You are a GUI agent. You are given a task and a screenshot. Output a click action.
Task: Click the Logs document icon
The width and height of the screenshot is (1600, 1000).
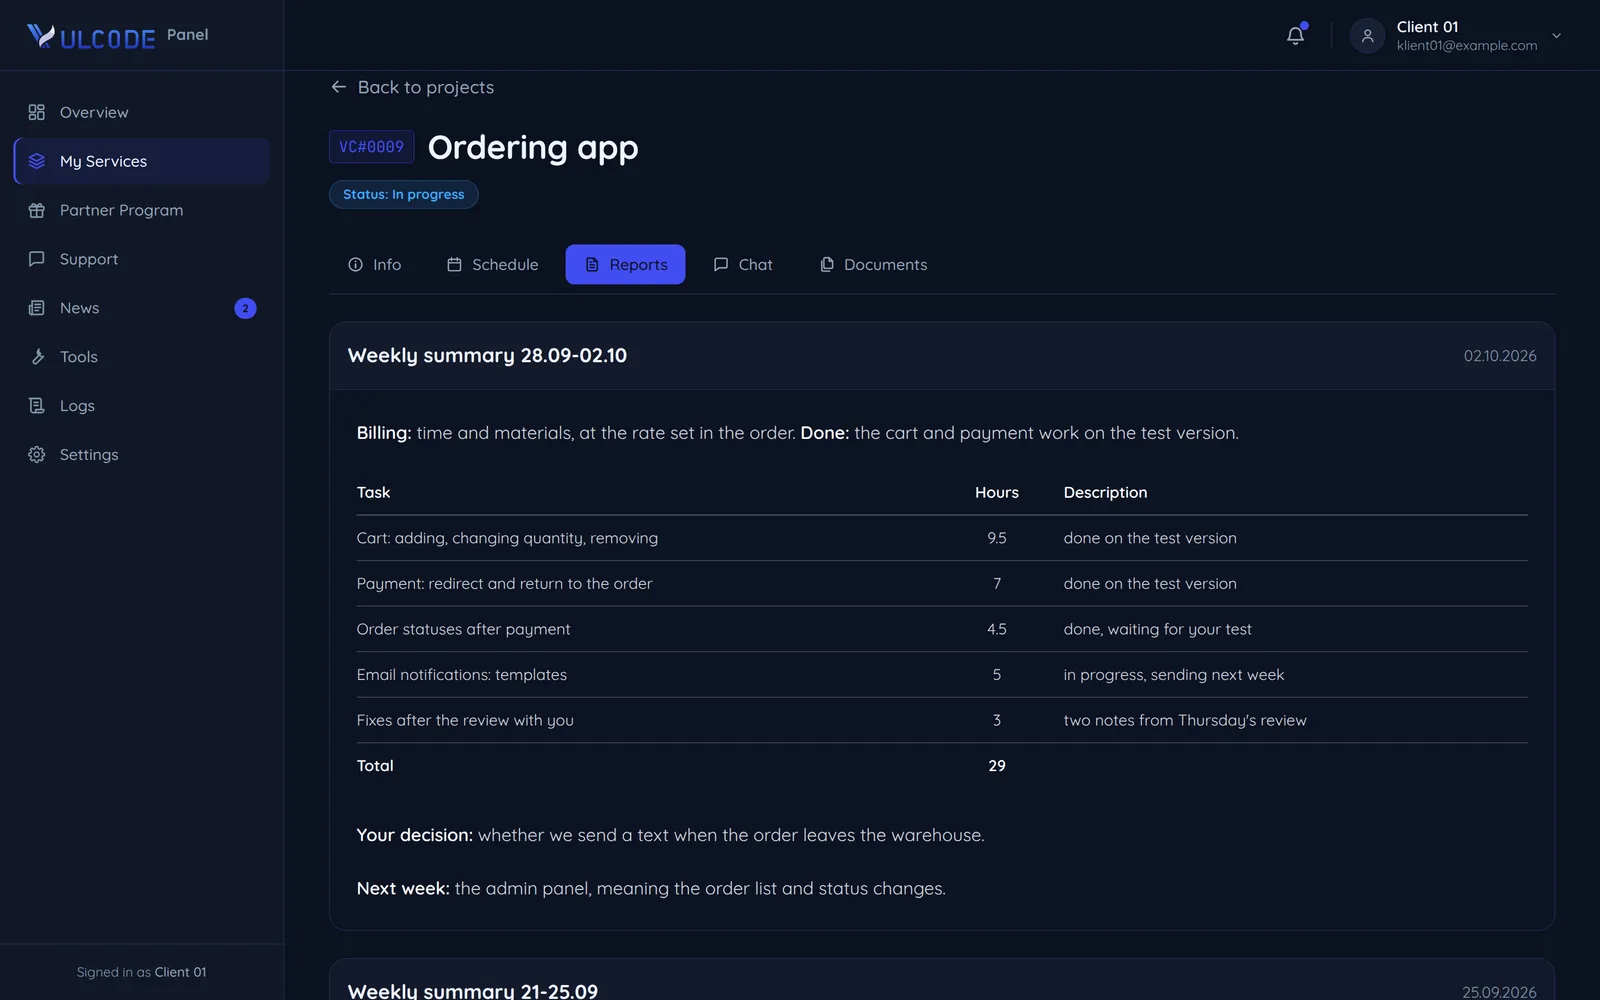pos(37,406)
